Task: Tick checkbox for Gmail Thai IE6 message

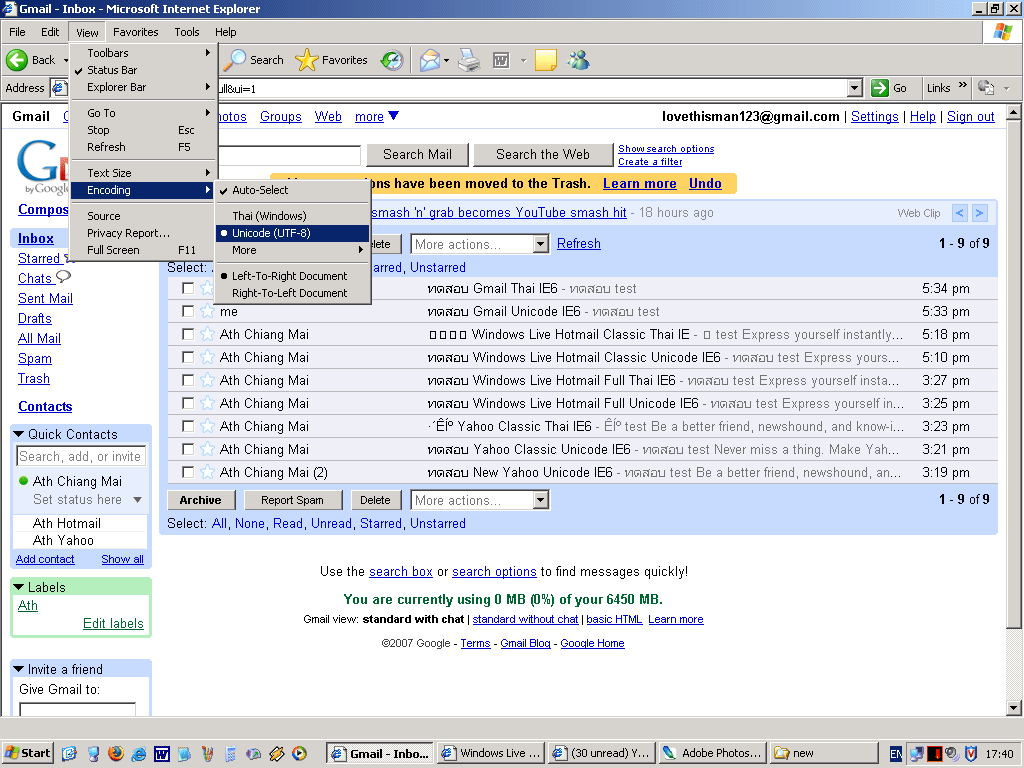Action: (188, 288)
